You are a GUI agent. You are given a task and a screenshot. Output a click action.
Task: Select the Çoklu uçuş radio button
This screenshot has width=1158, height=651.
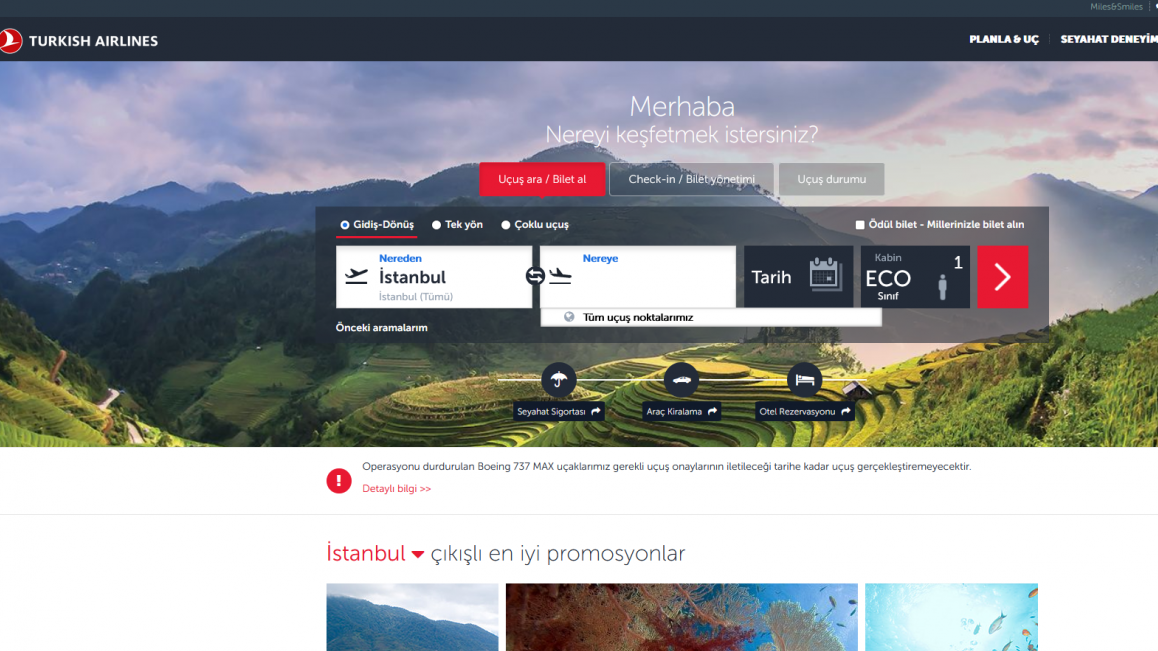[506, 225]
